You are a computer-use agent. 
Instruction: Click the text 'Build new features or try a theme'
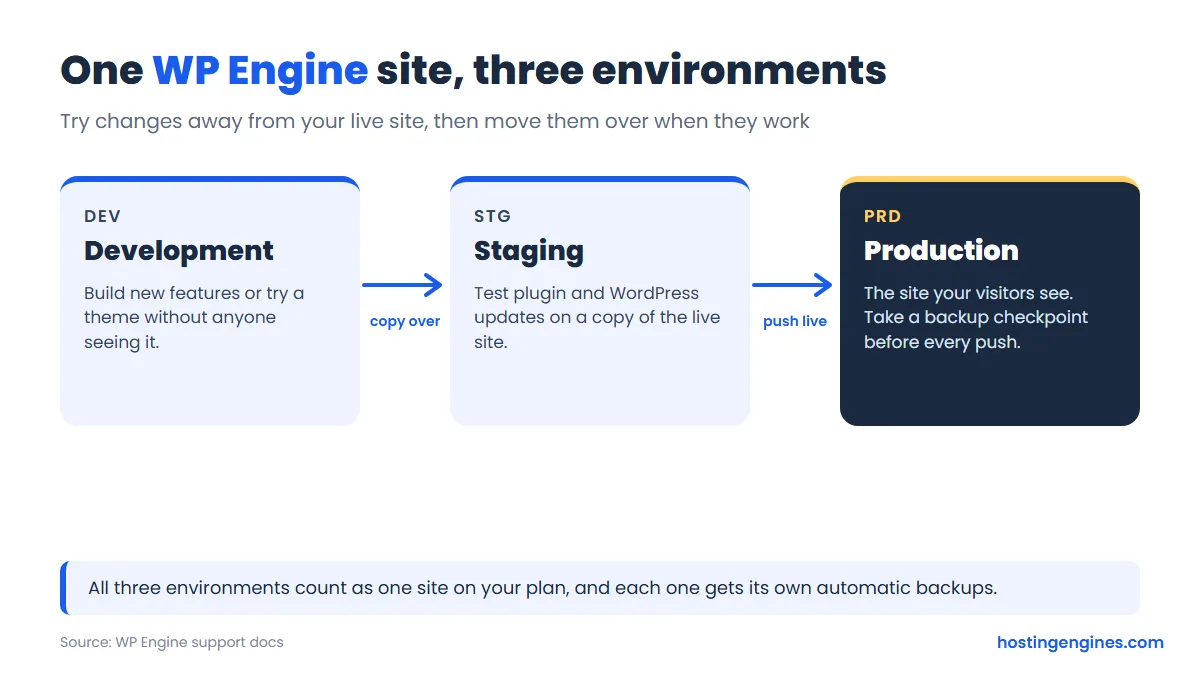pos(194,317)
